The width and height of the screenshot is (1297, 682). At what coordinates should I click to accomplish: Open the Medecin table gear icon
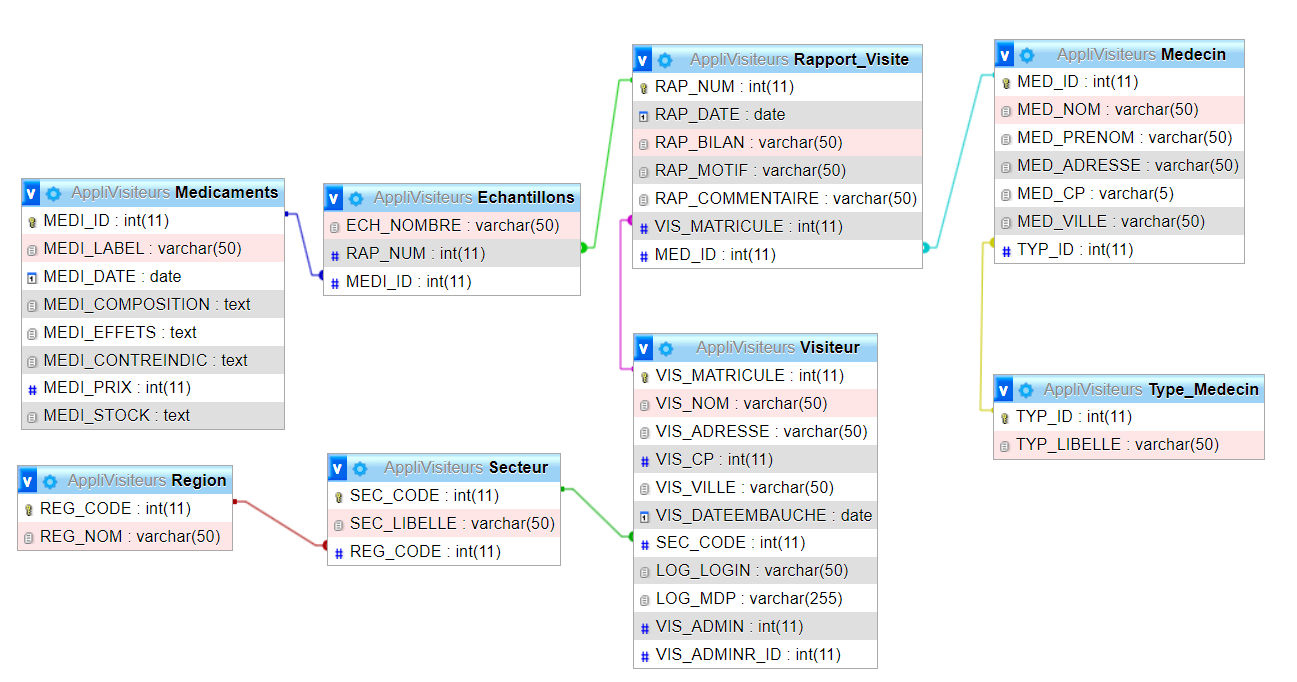click(x=1027, y=55)
